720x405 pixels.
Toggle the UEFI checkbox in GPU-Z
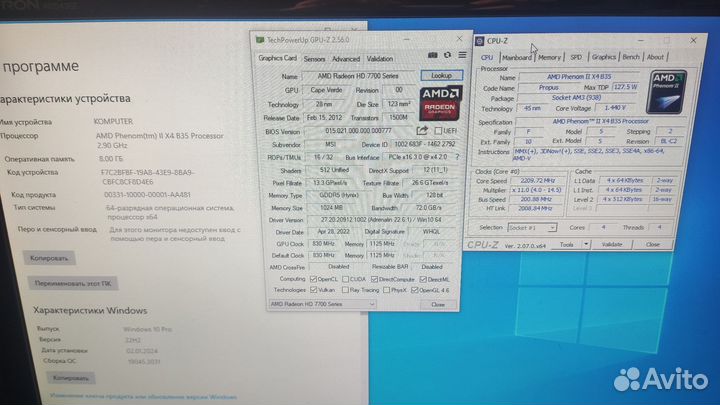(438, 131)
